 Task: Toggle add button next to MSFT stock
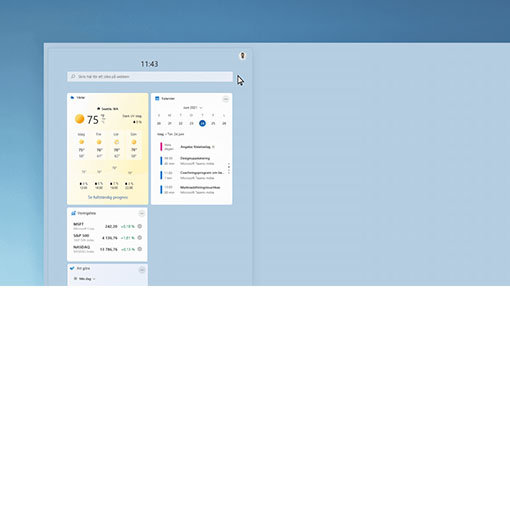coord(140,226)
